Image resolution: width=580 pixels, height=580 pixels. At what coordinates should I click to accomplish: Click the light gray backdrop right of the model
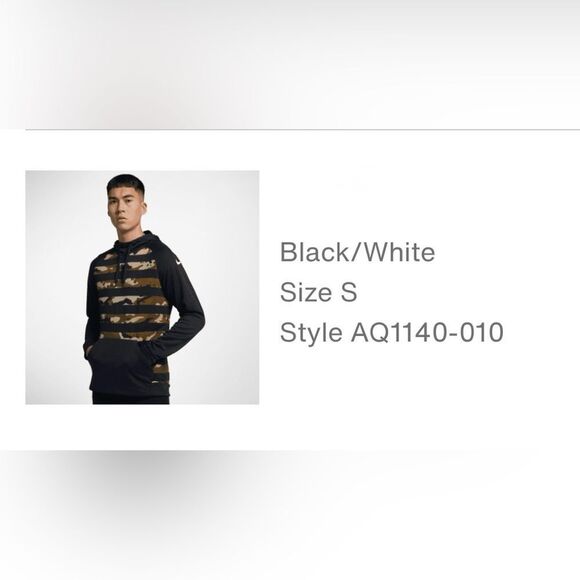tap(231, 287)
